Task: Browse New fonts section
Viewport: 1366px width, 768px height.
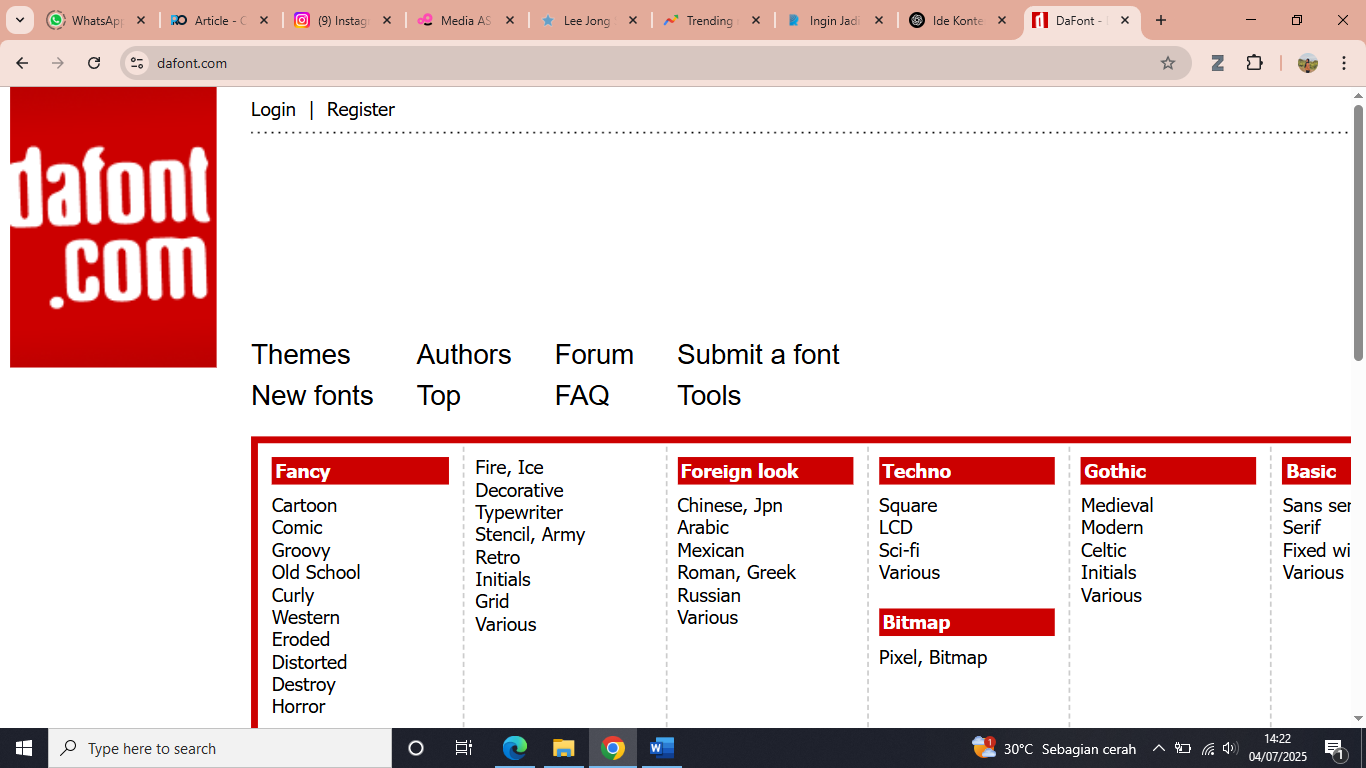Action: (312, 396)
